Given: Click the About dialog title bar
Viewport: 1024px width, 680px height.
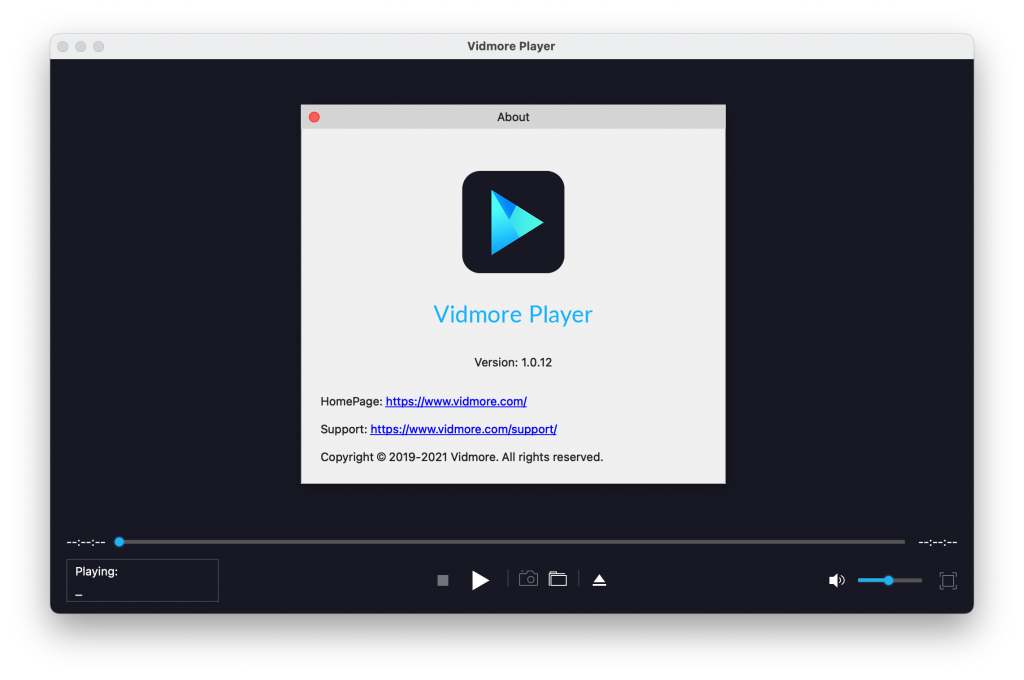Looking at the screenshot, I should coord(513,117).
